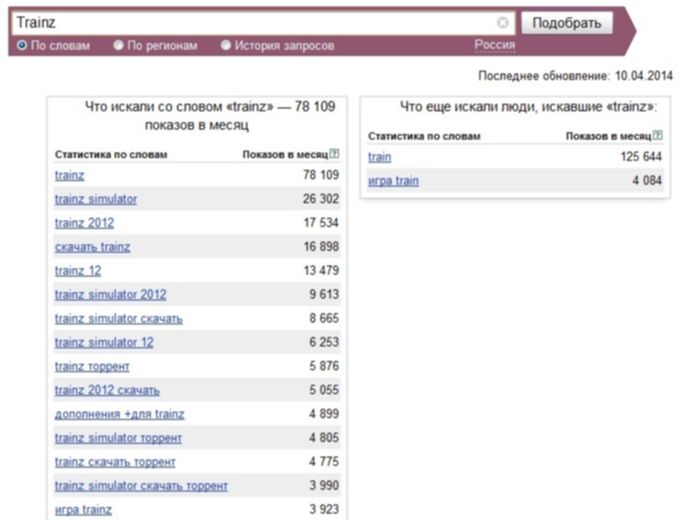Click the value '125 644' for train
The image size is (688, 520).
[641, 157]
